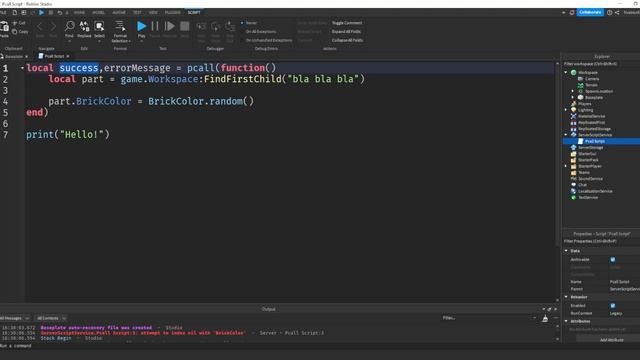Click the Navigate Forward arrow
The width and height of the screenshot is (640, 360).
click(x=53, y=27)
